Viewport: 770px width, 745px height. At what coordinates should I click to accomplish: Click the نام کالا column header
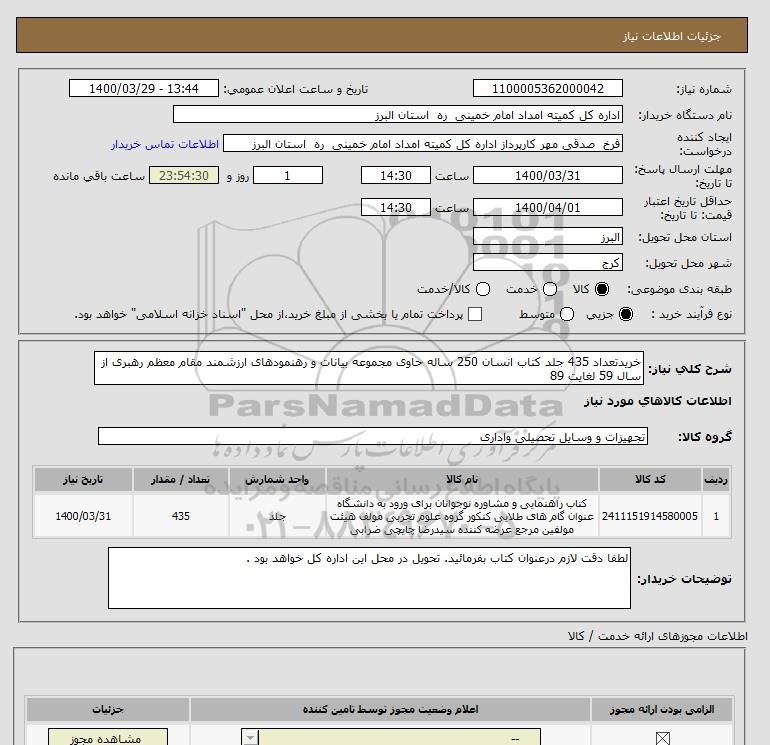(x=462, y=479)
